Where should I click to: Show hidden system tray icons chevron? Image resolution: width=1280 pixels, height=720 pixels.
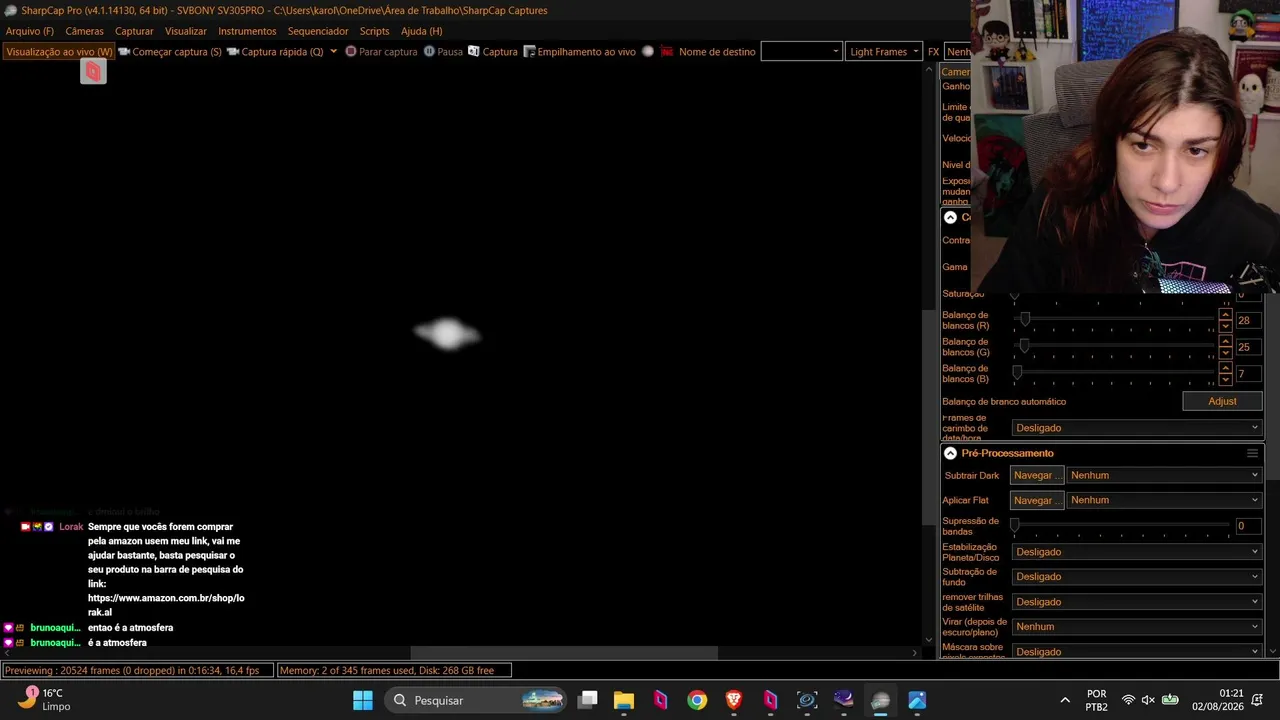1065,700
